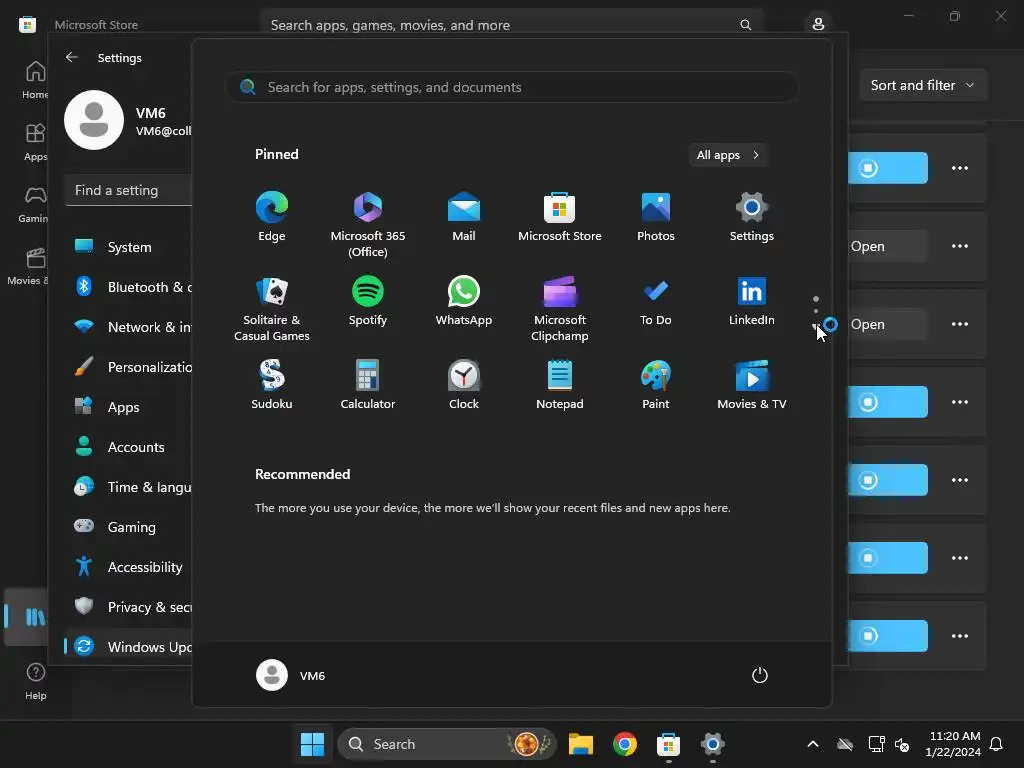Screen dimensions: 1024x768
Task: Open muted volume icon in system tray
Action: coord(902,744)
